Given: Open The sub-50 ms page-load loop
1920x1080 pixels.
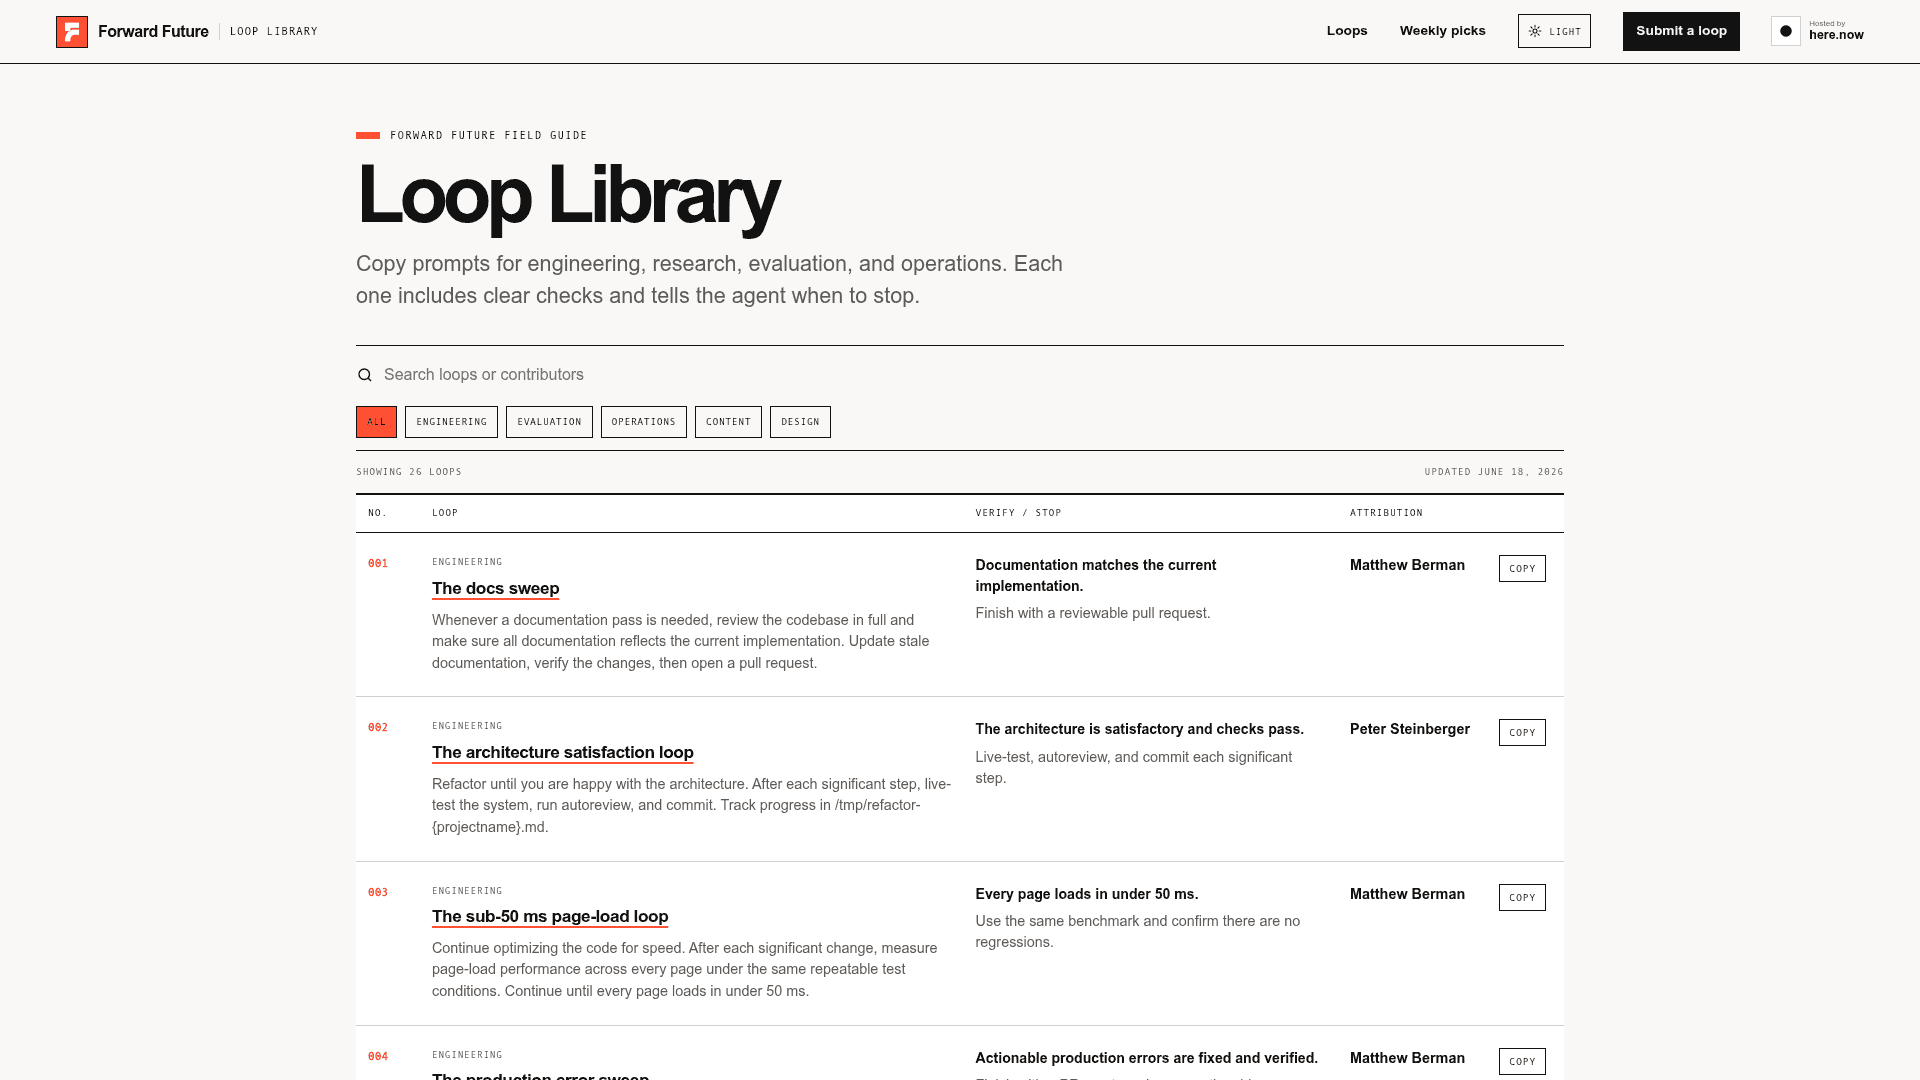Looking at the screenshot, I should point(550,917).
